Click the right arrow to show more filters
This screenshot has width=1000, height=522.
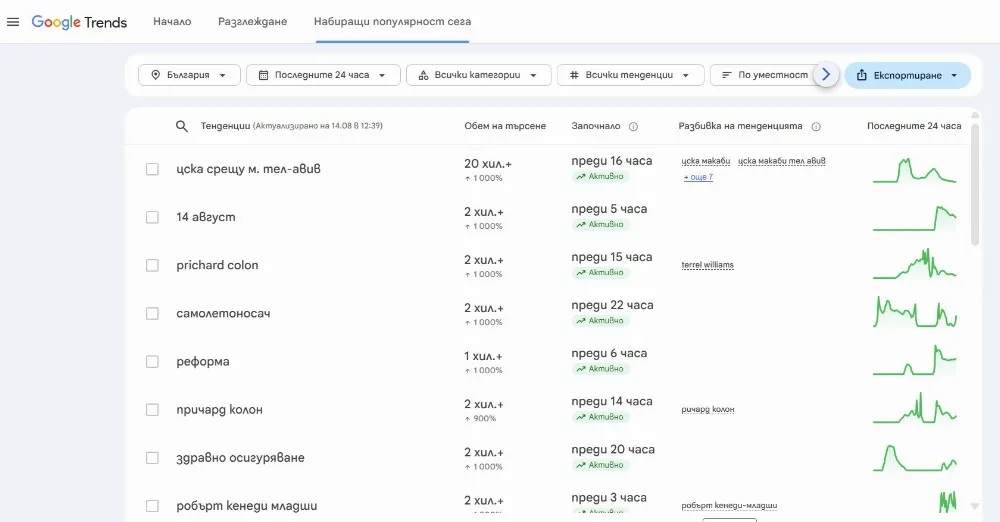click(x=826, y=75)
